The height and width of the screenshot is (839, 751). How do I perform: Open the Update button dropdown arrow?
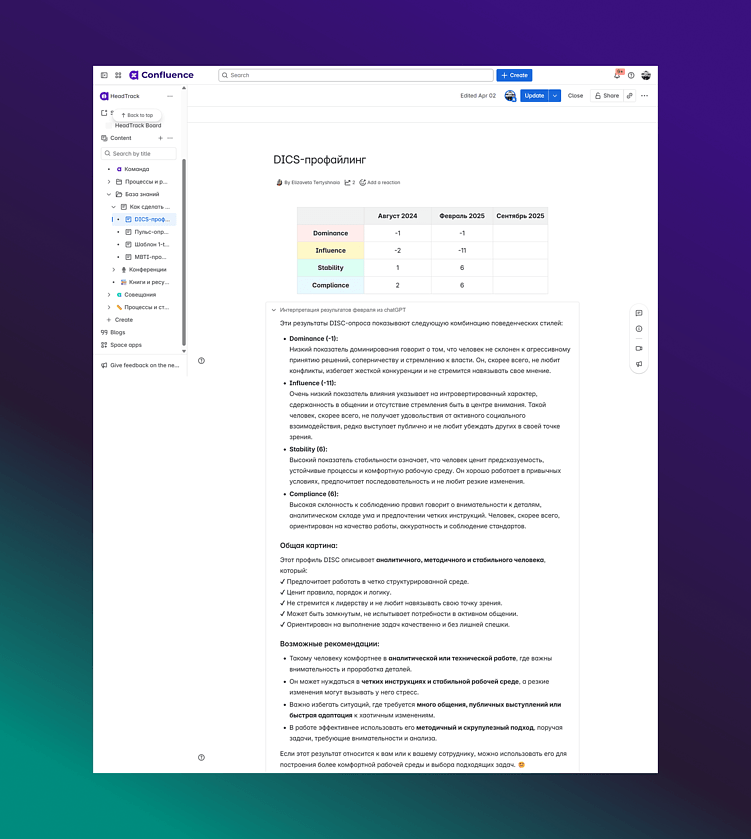pos(555,96)
